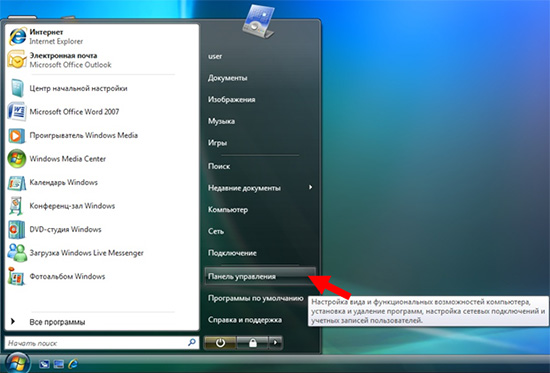Image resolution: width=550 pixels, height=373 pixels.
Task: Launch the Microsoft Office Outlook e-mail icon
Action: 17,59
